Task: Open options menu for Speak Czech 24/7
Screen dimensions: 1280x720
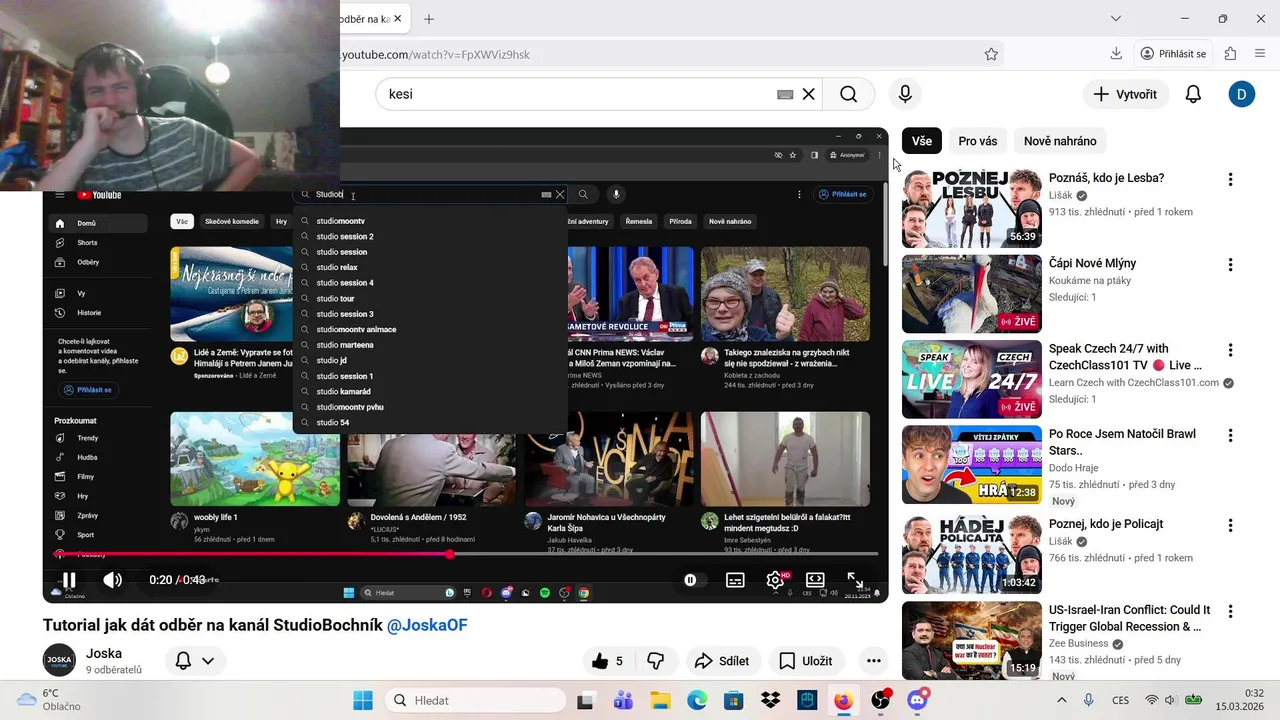Action: [1231, 351]
